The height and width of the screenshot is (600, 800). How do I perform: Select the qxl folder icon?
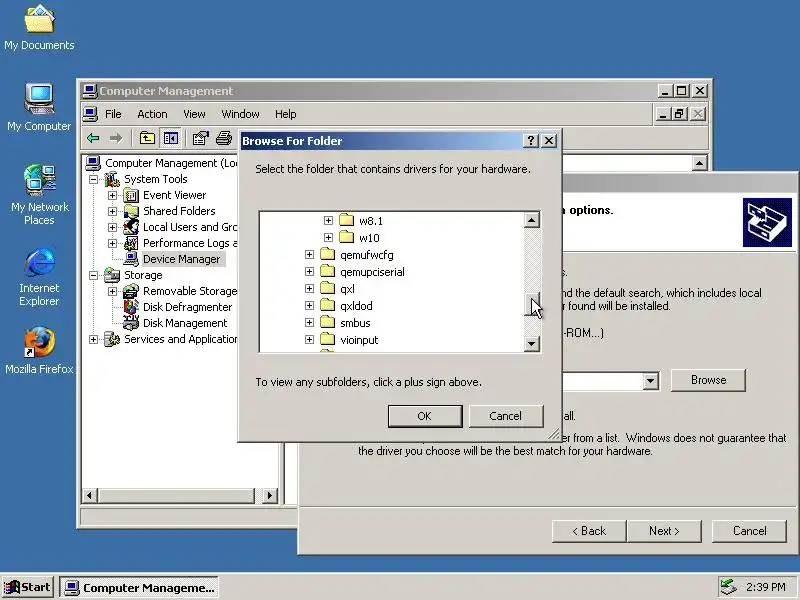click(x=328, y=288)
